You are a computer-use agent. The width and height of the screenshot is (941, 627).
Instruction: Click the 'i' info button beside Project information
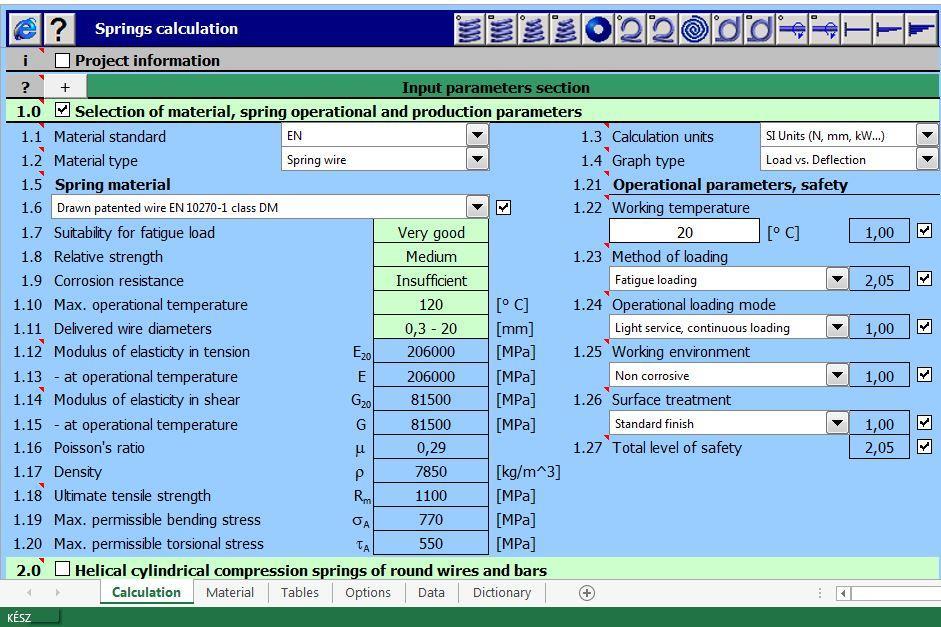(25, 61)
